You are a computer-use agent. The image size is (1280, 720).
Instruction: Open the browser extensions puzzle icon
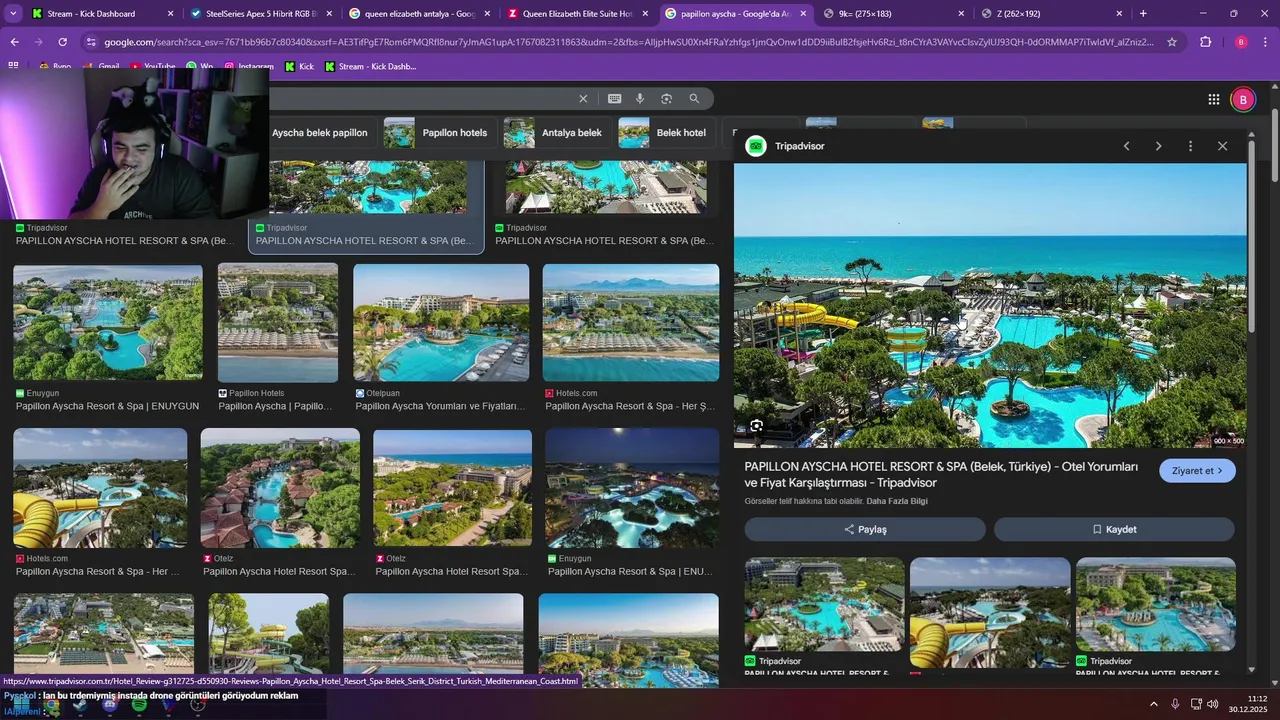click(x=1205, y=42)
